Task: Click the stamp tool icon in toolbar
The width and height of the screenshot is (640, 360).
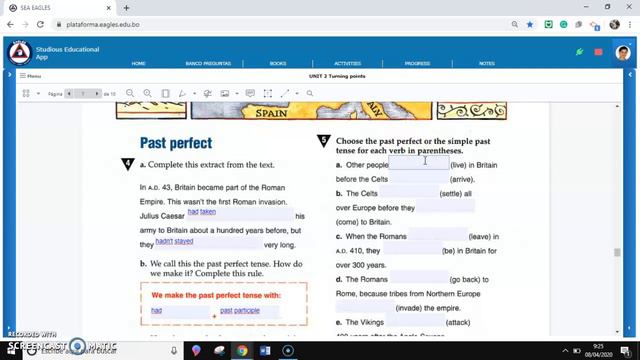Action: [x=207, y=93]
